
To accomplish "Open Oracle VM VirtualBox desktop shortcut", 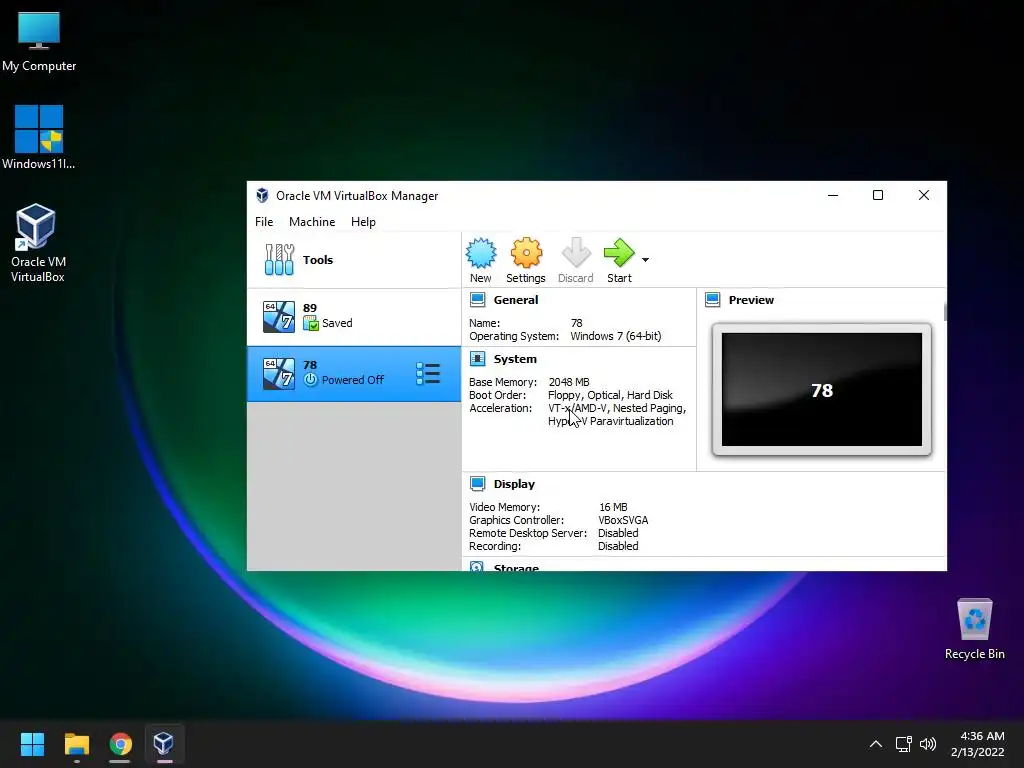I will [x=37, y=243].
